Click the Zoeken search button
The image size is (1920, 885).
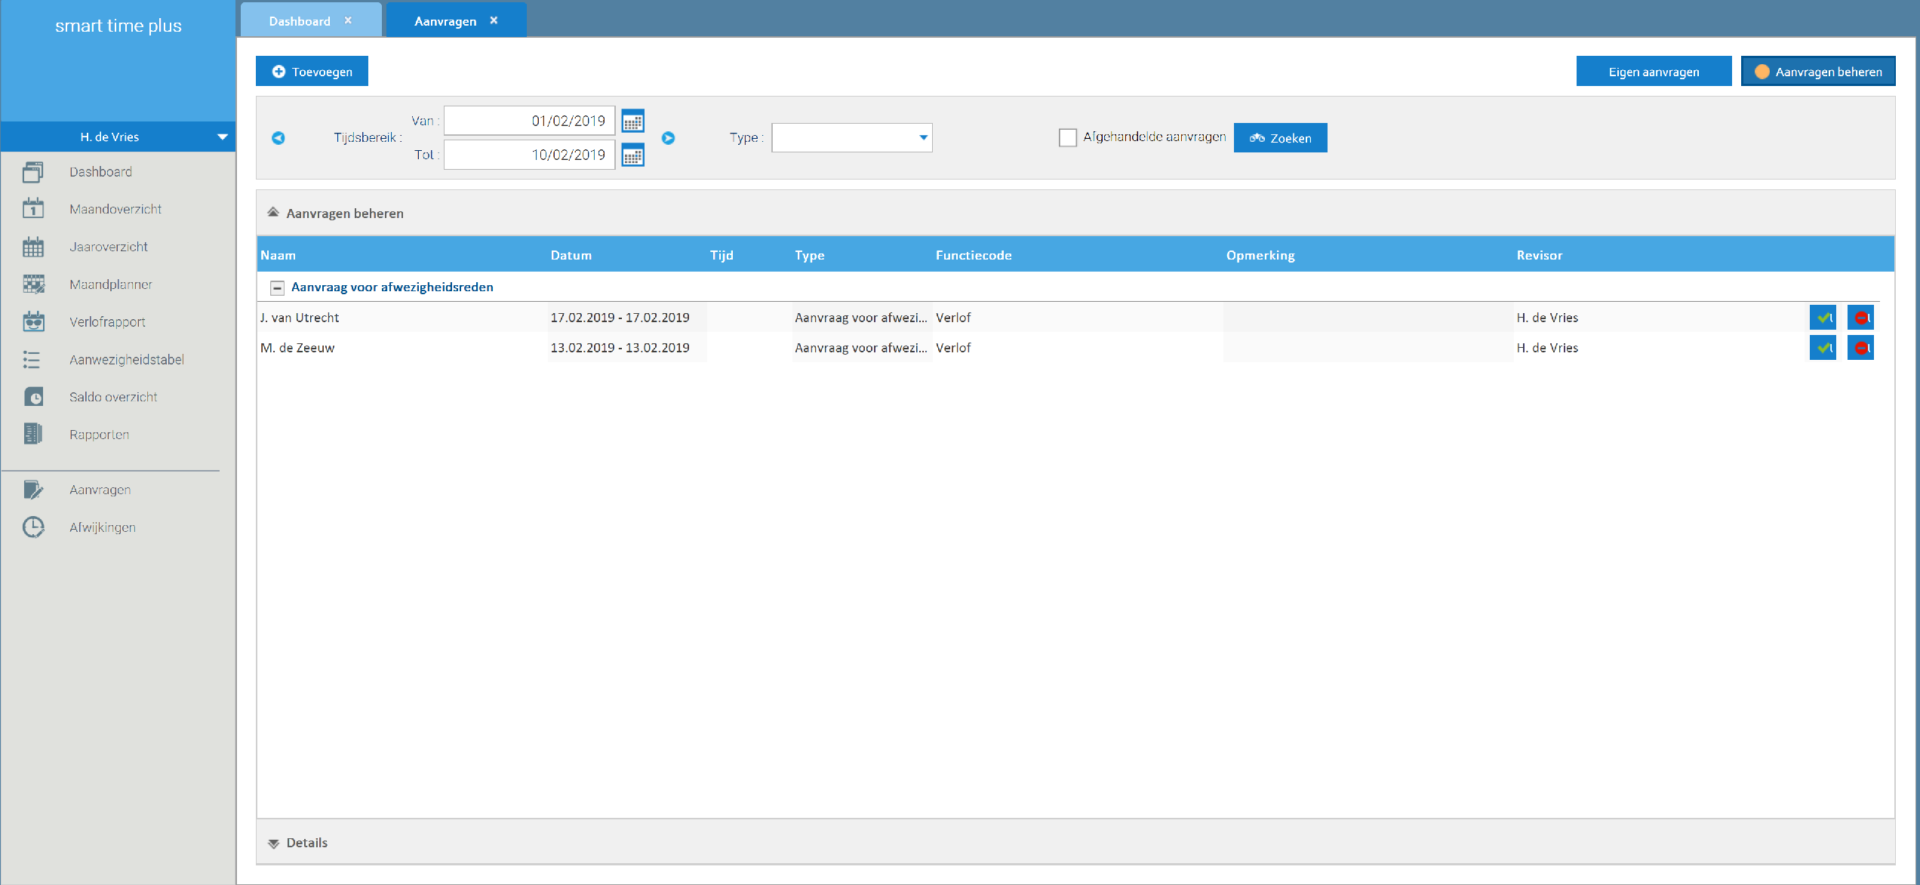[x=1280, y=138]
